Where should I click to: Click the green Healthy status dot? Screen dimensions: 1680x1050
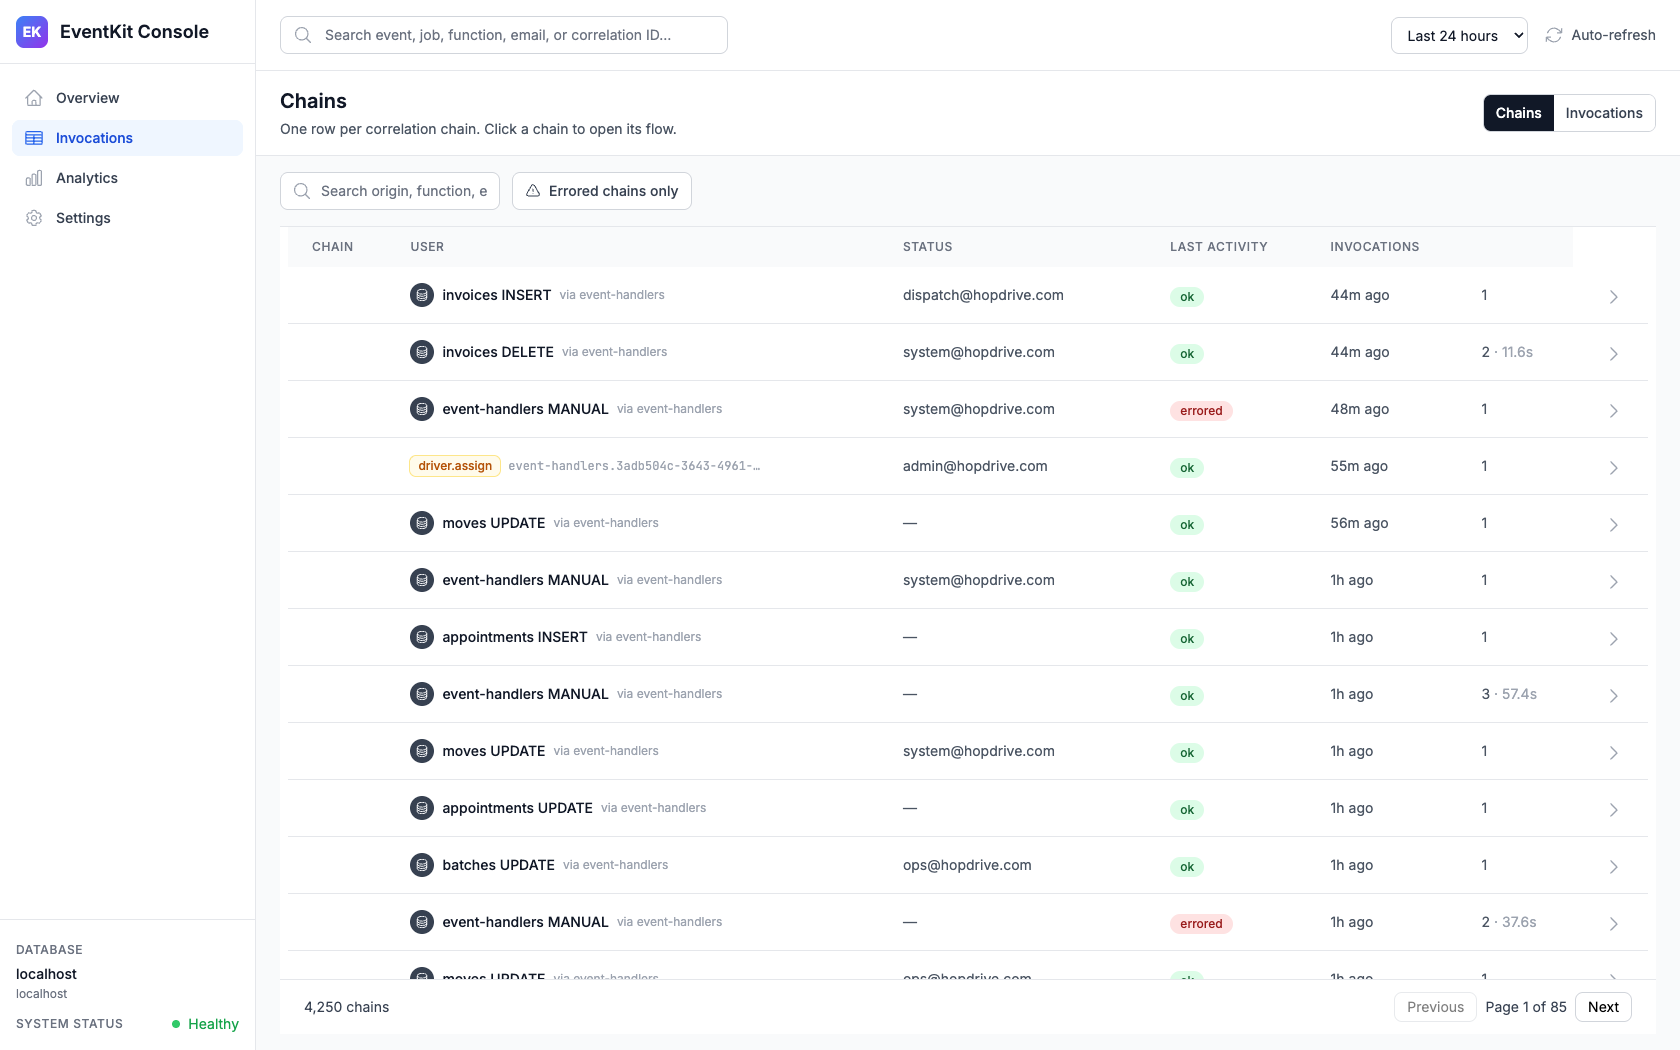tap(176, 1024)
